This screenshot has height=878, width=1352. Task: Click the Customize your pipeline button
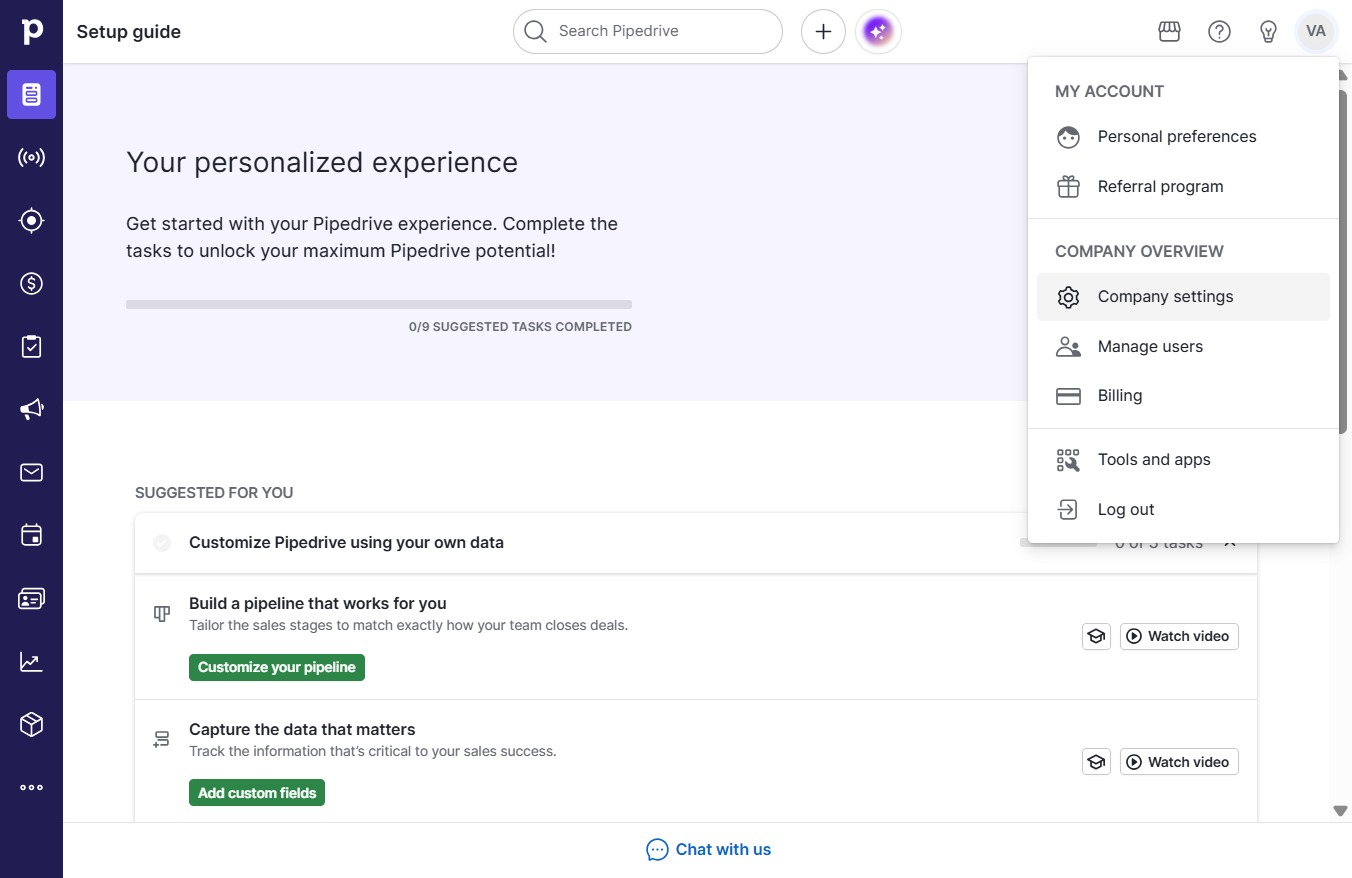point(277,667)
